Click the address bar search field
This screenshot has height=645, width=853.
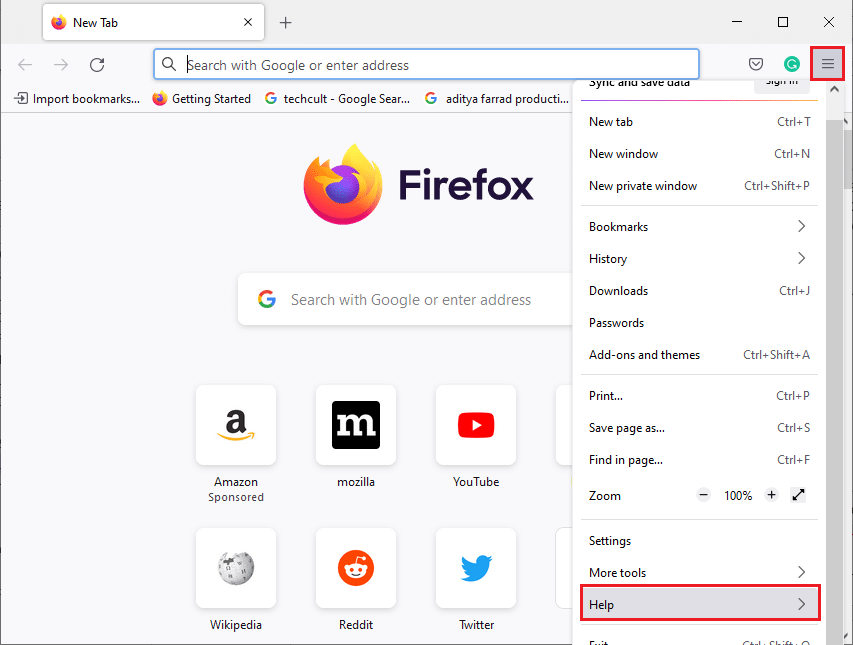tap(426, 64)
